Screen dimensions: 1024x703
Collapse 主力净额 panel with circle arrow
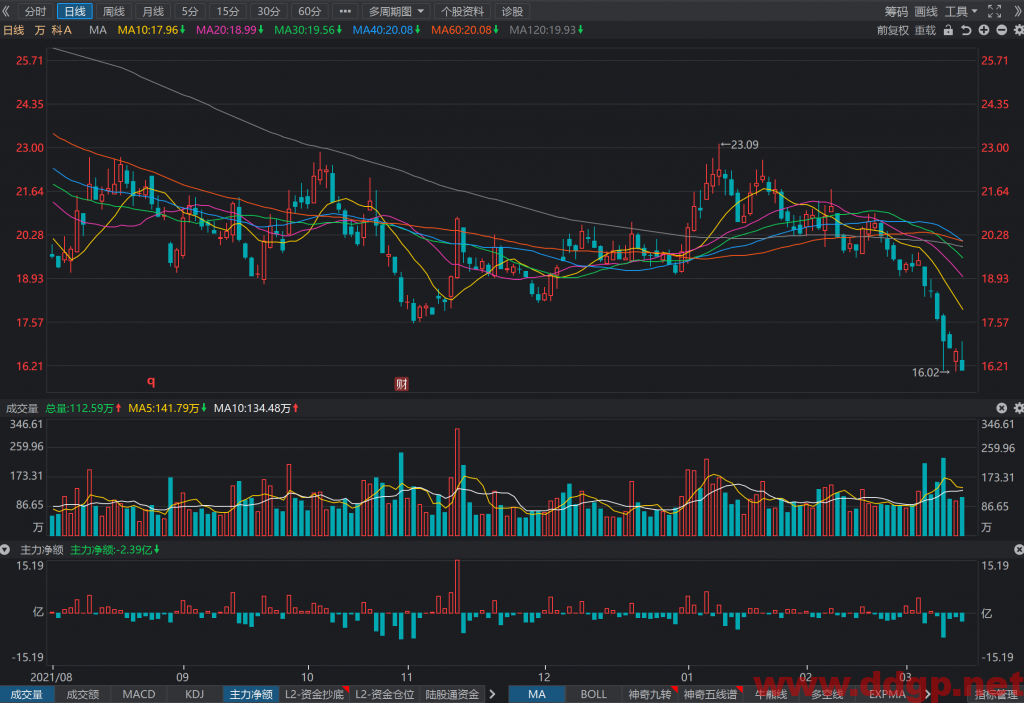5,549
